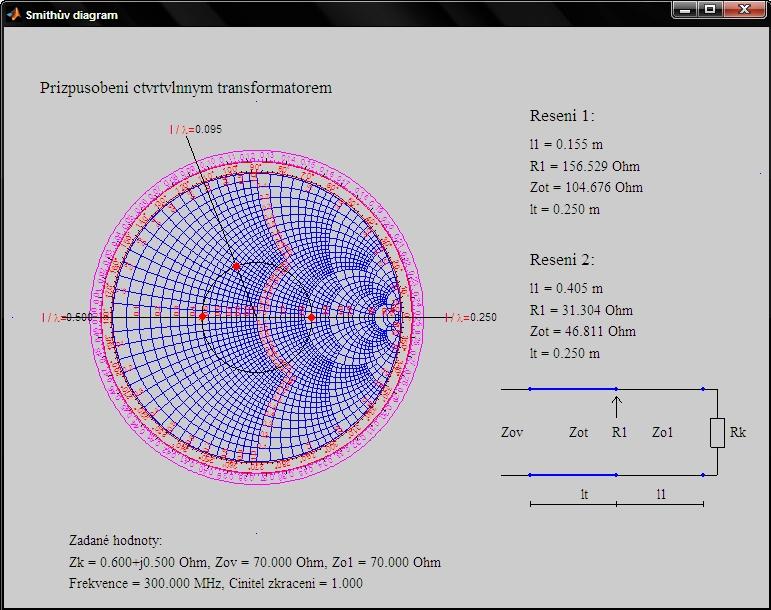Click the 'l/λ=0.095' label above the chart
The height and width of the screenshot is (610, 771).
pyautogui.click(x=196, y=129)
